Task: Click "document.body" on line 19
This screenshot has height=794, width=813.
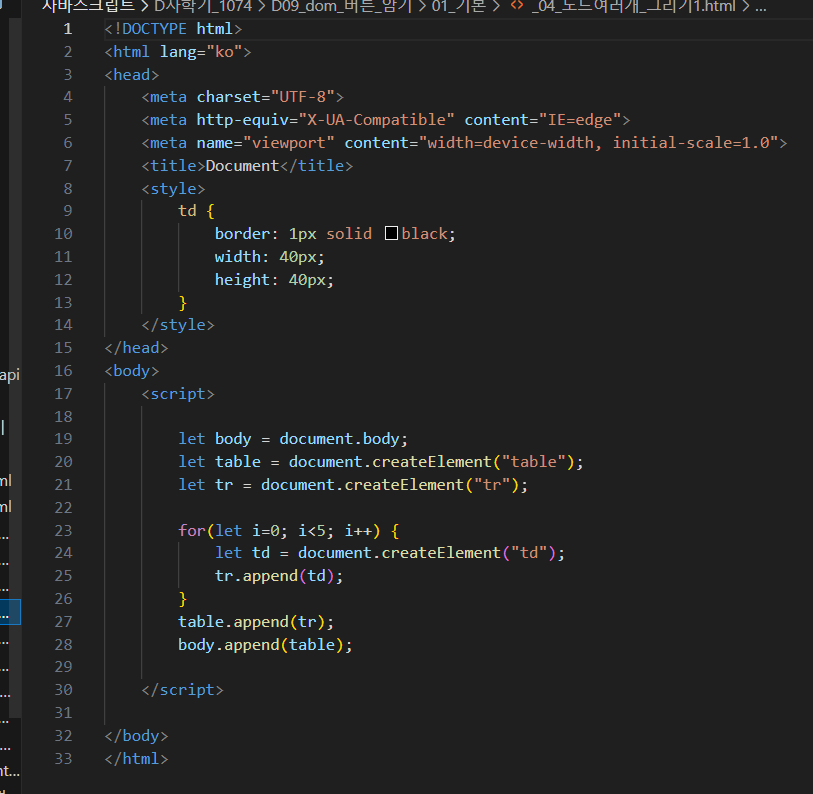Action: [339, 439]
